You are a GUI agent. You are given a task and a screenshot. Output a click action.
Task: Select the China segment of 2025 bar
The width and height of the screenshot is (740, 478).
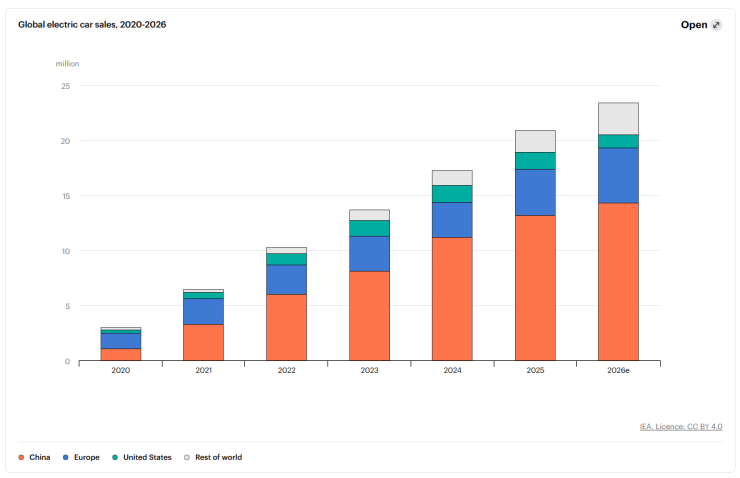535,288
